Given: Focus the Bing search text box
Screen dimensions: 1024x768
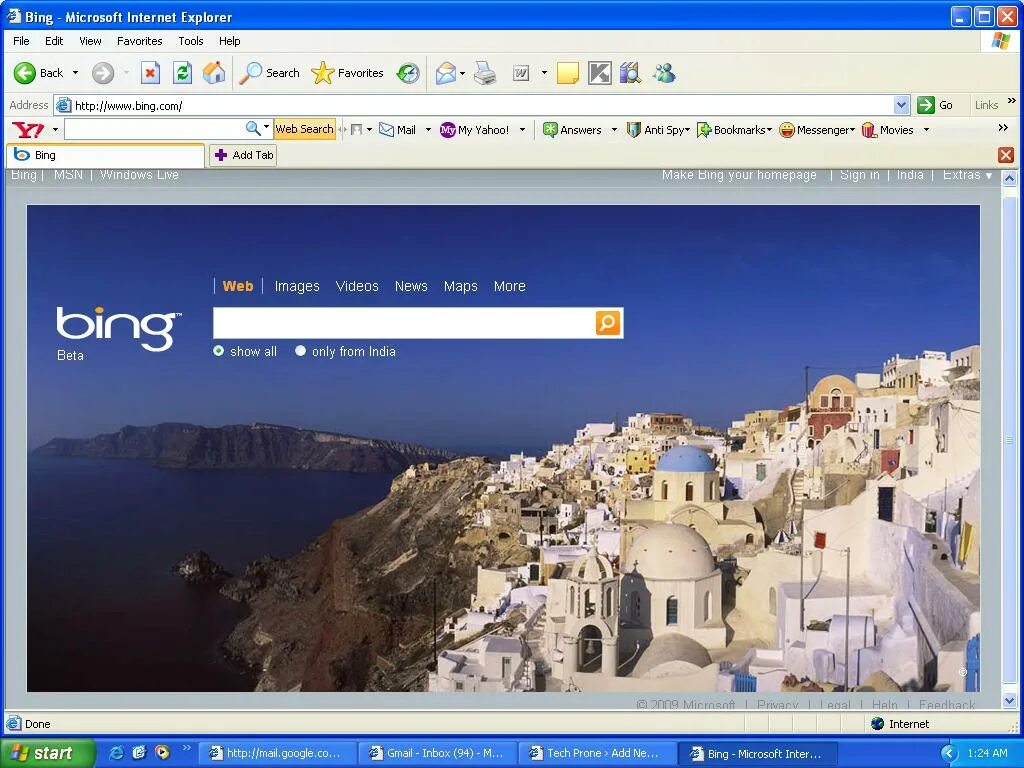Looking at the screenshot, I should pyautogui.click(x=404, y=323).
